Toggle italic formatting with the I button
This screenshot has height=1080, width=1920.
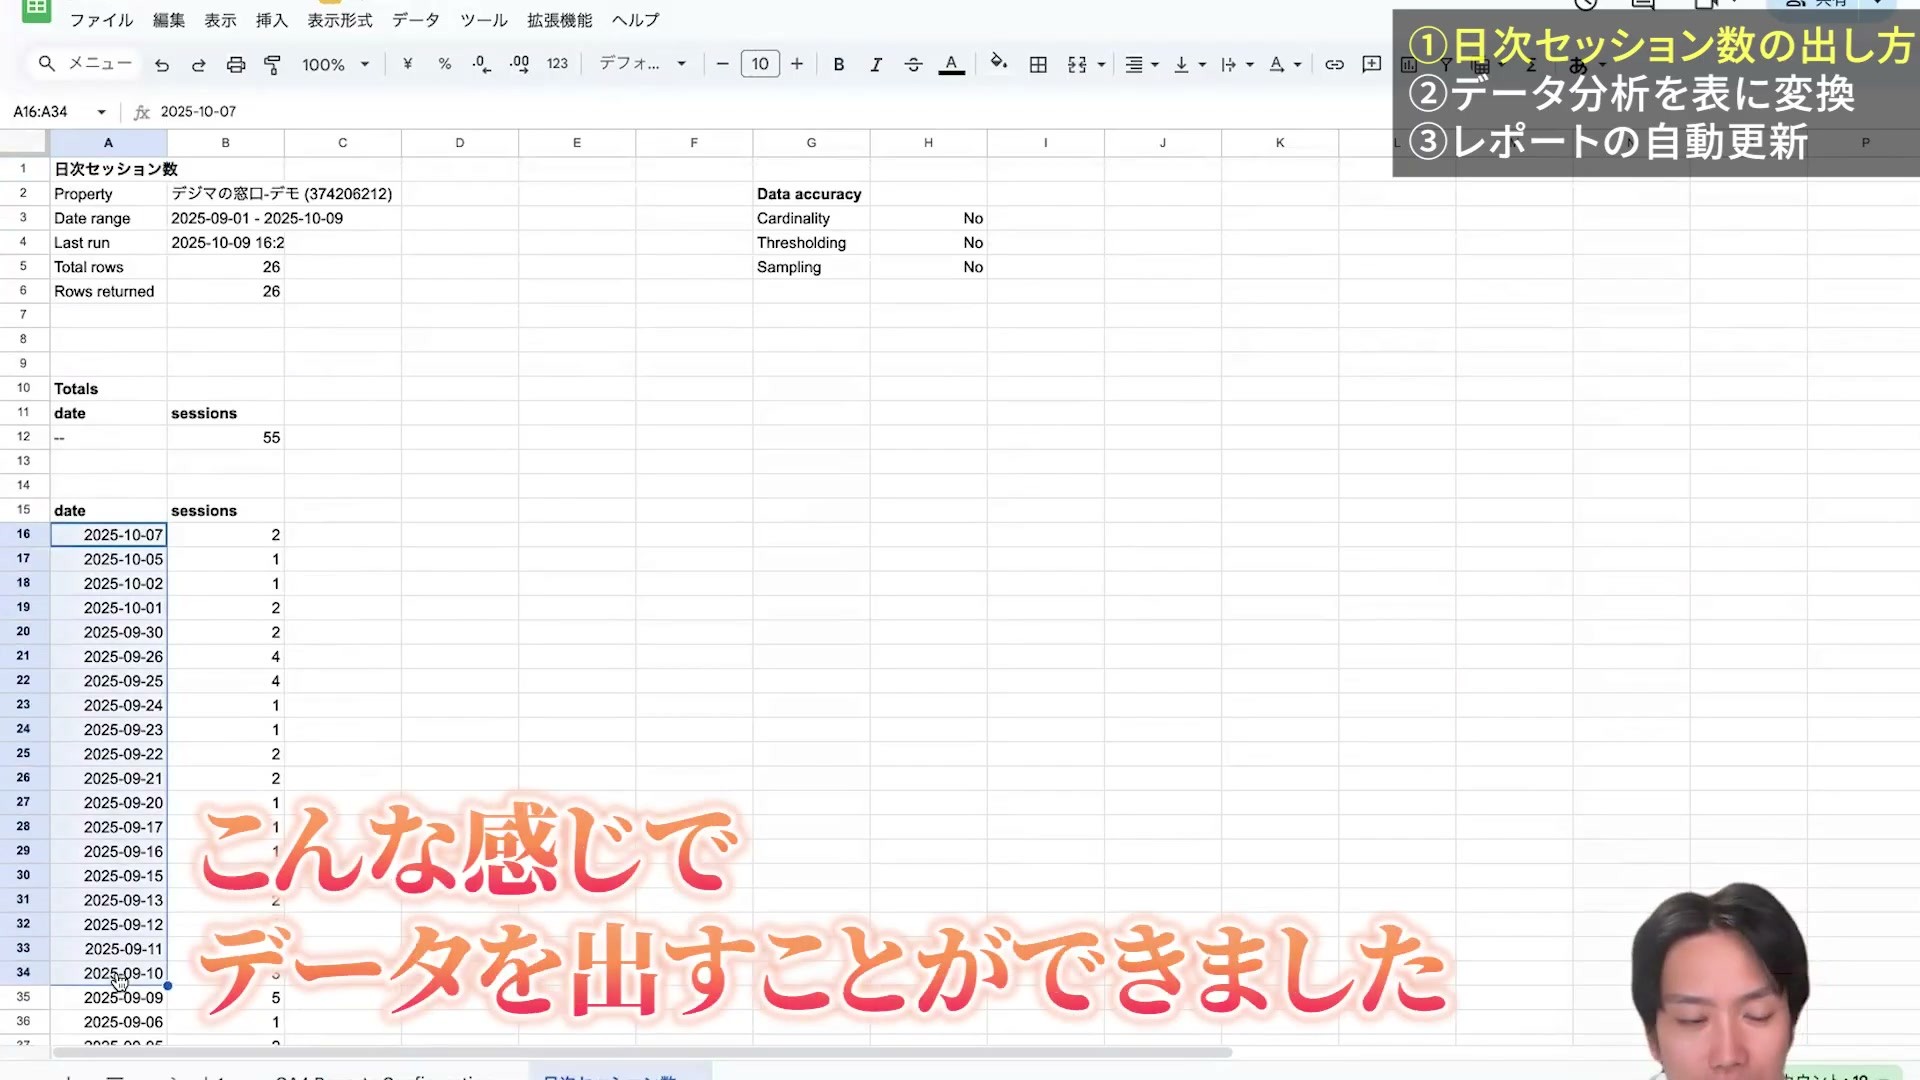point(876,64)
